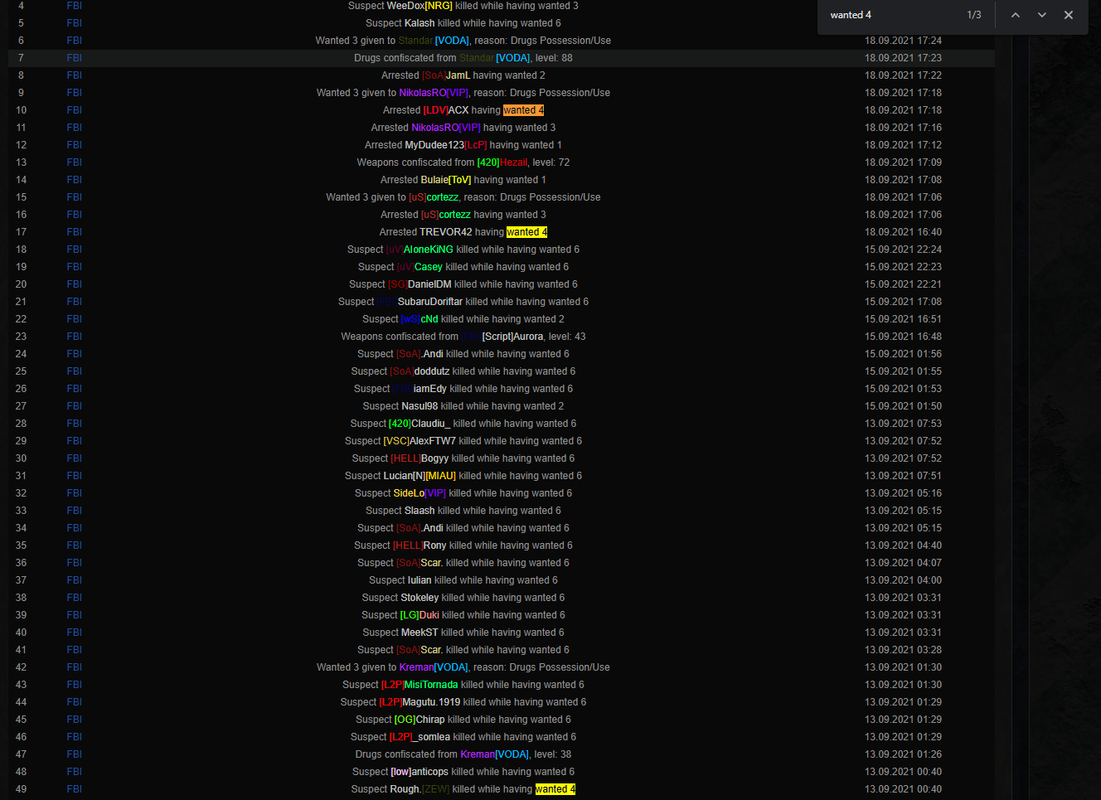Click SubaruDoriftar suspect name
Image resolution: width=1101 pixels, height=800 pixels.
[x=420, y=301]
